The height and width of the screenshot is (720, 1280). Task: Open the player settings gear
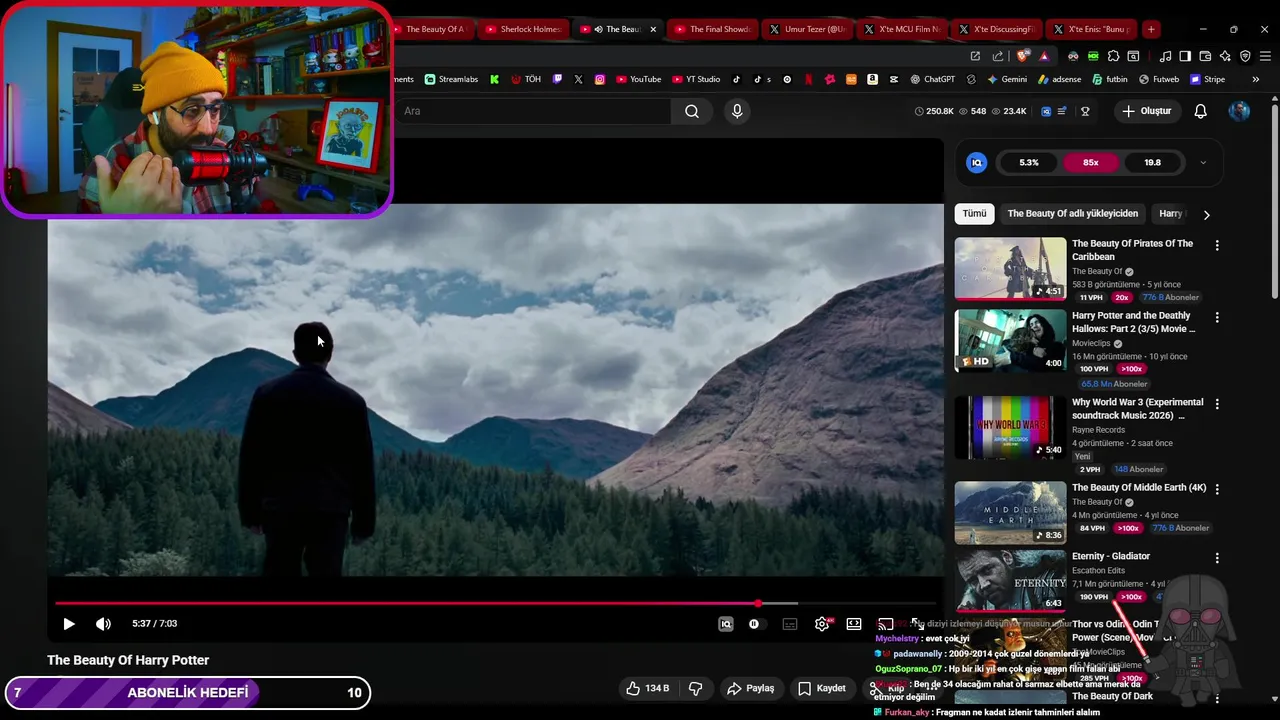click(822, 624)
